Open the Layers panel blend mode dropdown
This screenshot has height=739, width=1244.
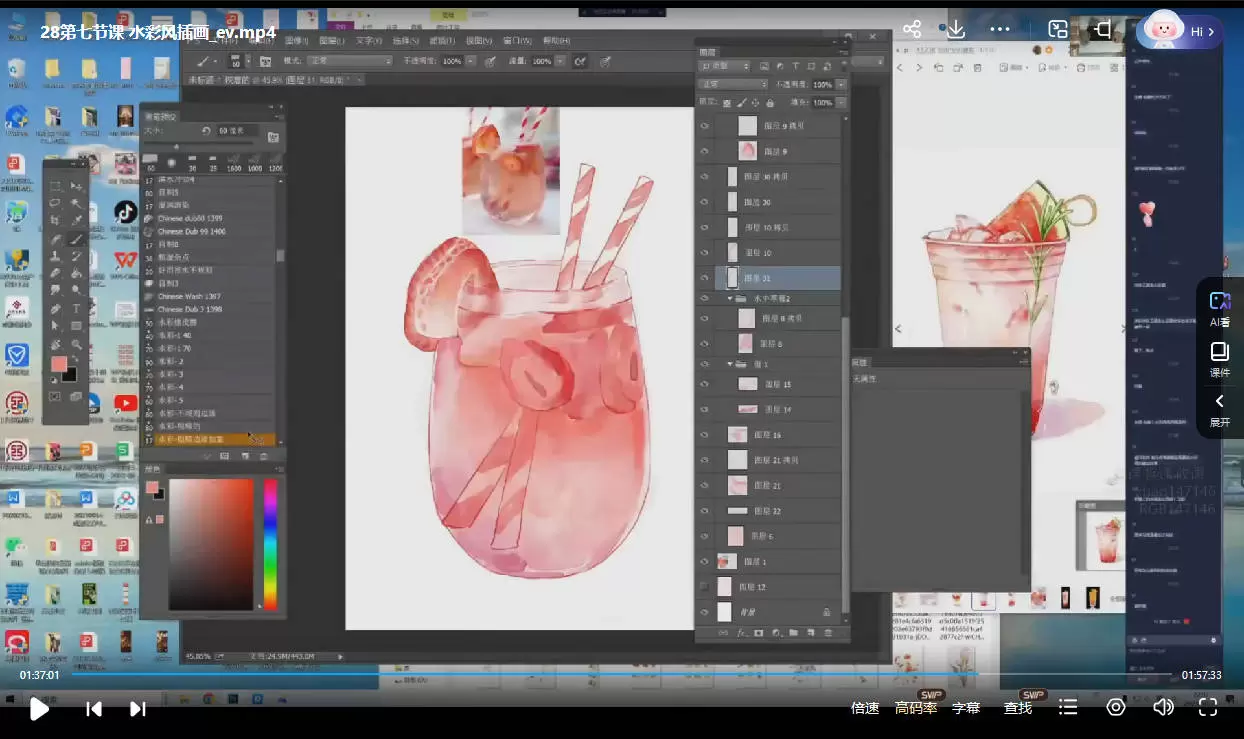point(734,84)
